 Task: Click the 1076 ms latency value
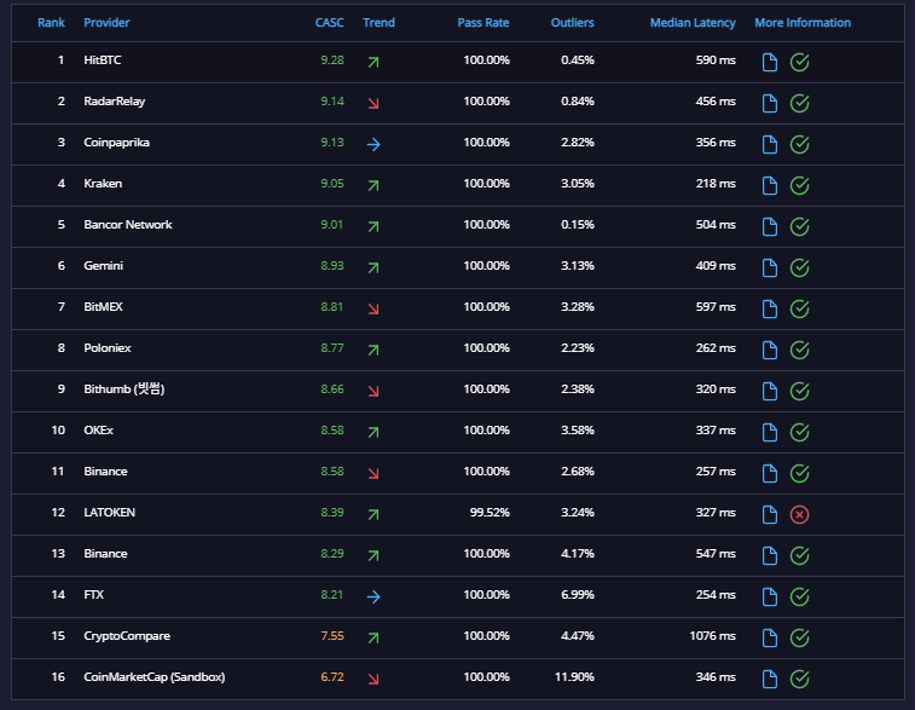712,636
